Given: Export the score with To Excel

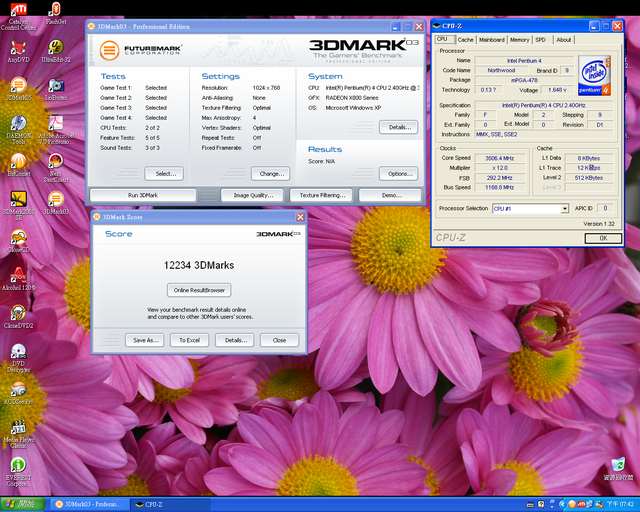Looking at the screenshot, I should coord(189,340).
